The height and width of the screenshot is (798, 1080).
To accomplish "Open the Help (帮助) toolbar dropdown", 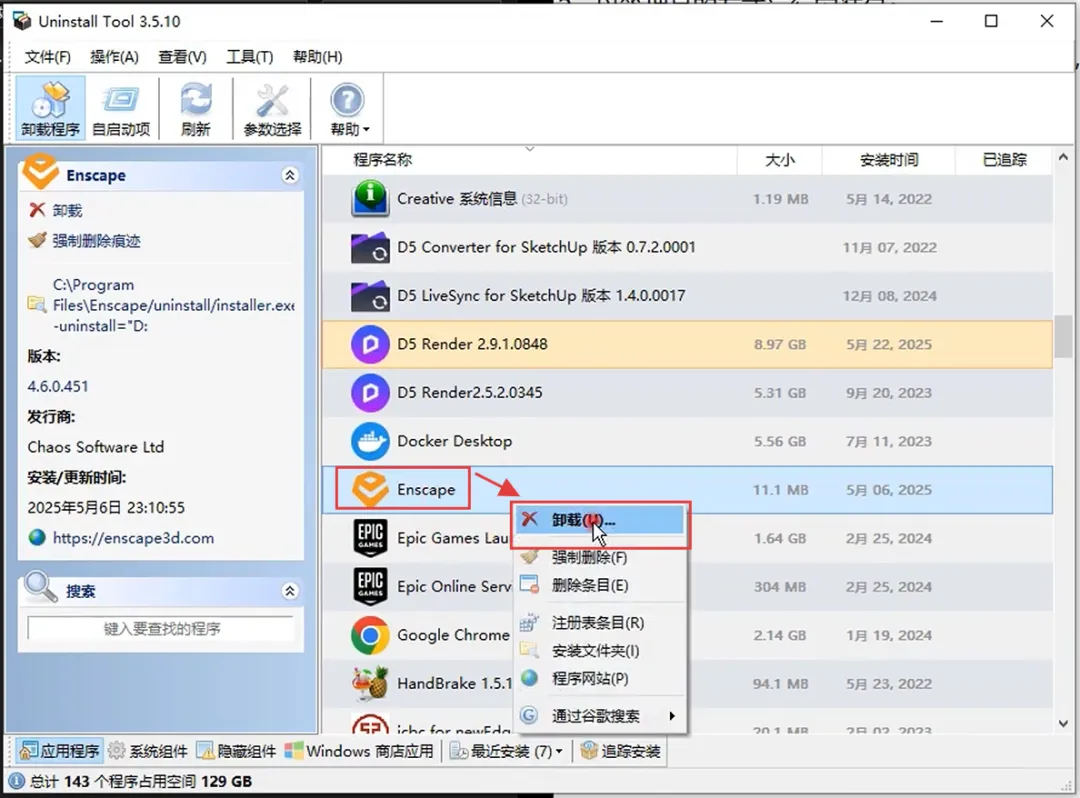I will tap(348, 108).
